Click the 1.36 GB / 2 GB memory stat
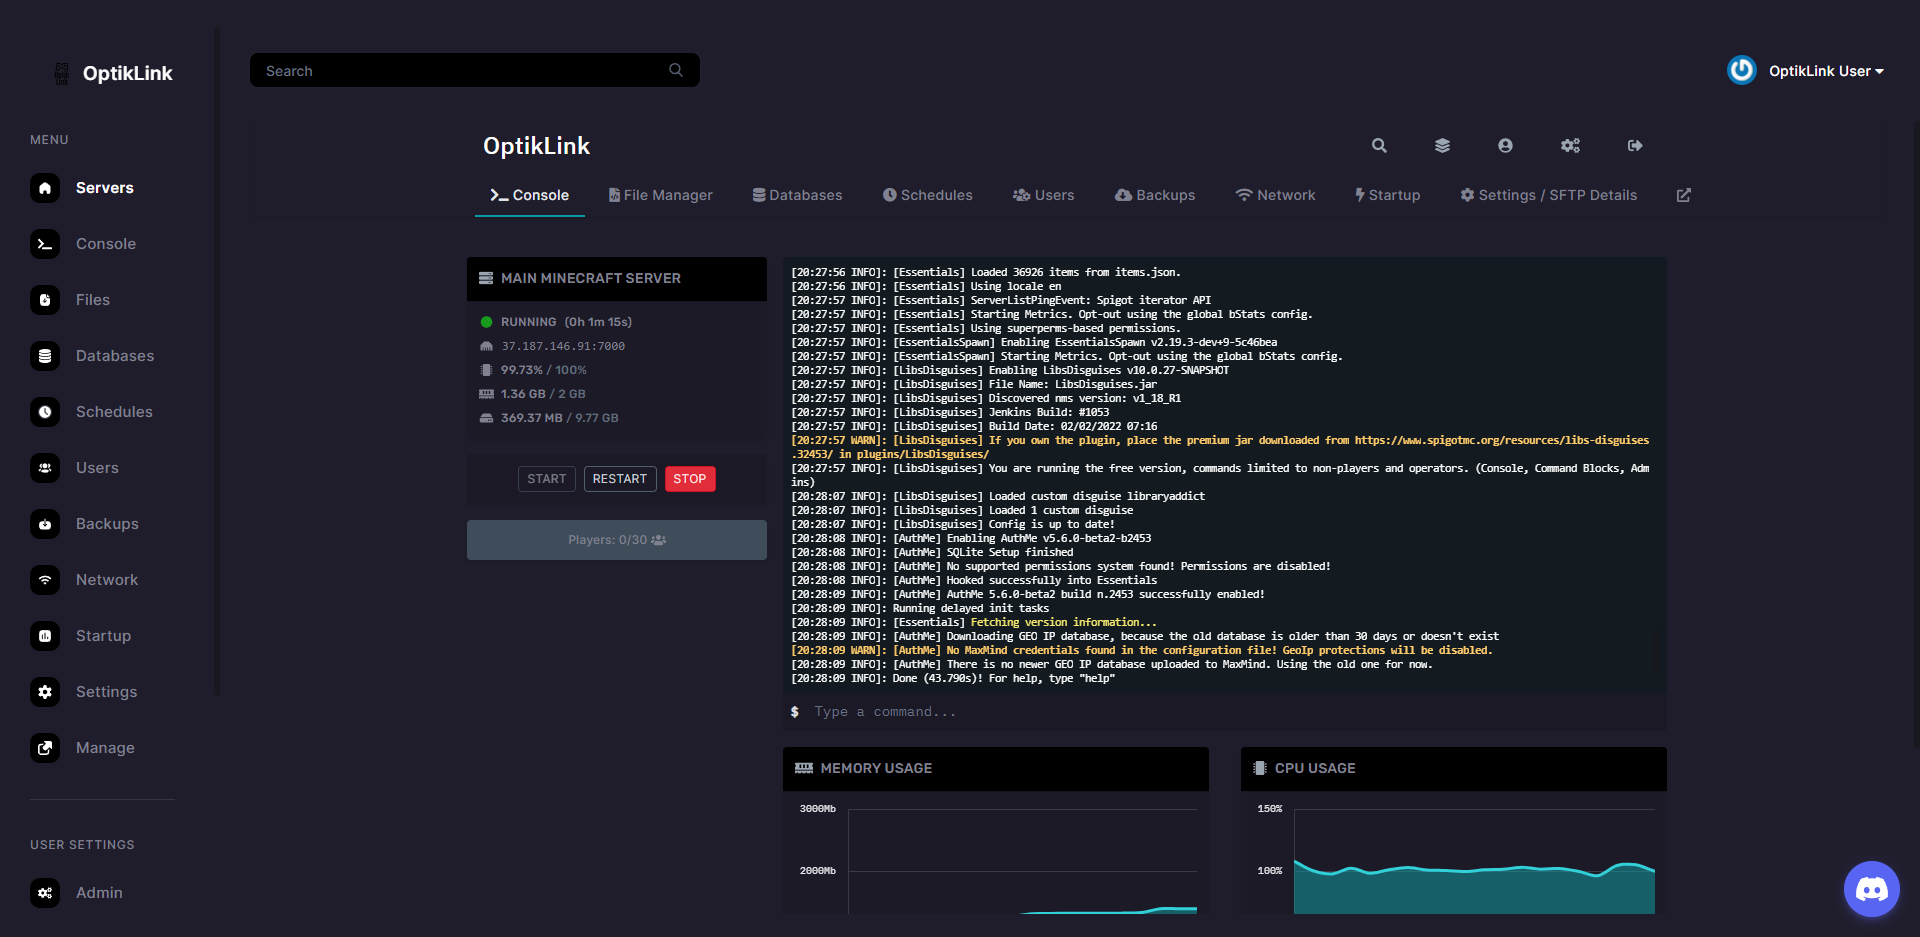The width and height of the screenshot is (1920, 937). pos(543,394)
